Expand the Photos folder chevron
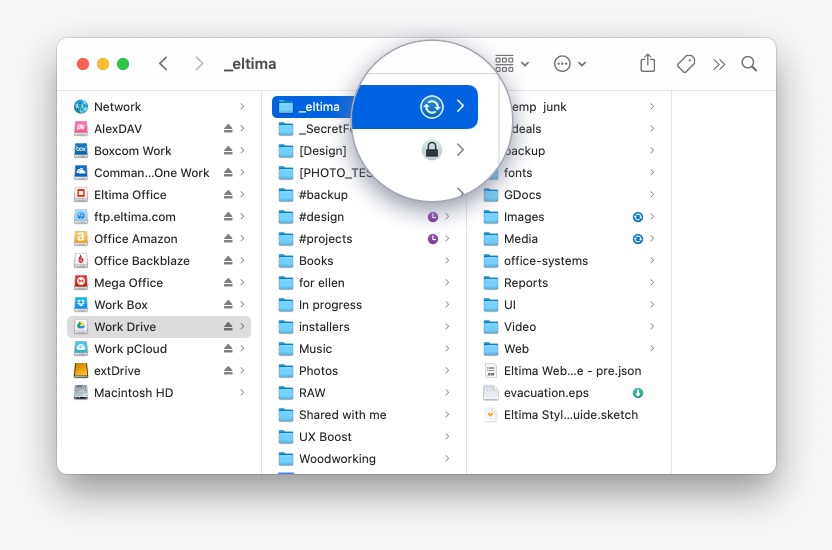Viewport: 832px width, 550px height. (x=447, y=371)
